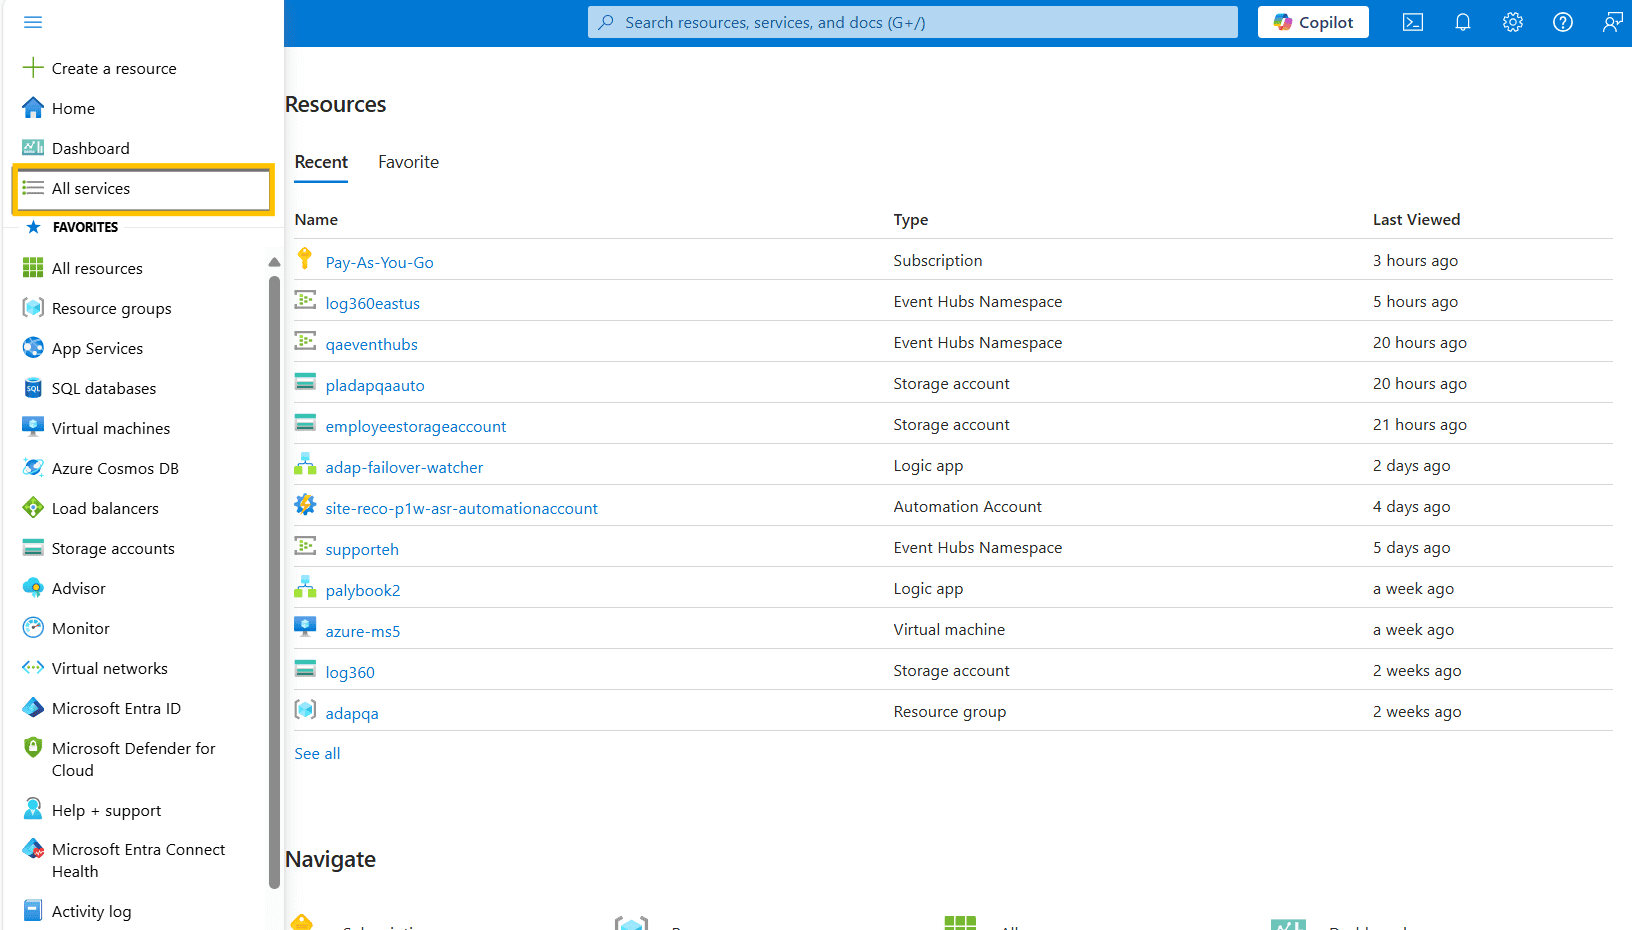
Task: Switch to the Favorite tab
Action: pos(408,161)
